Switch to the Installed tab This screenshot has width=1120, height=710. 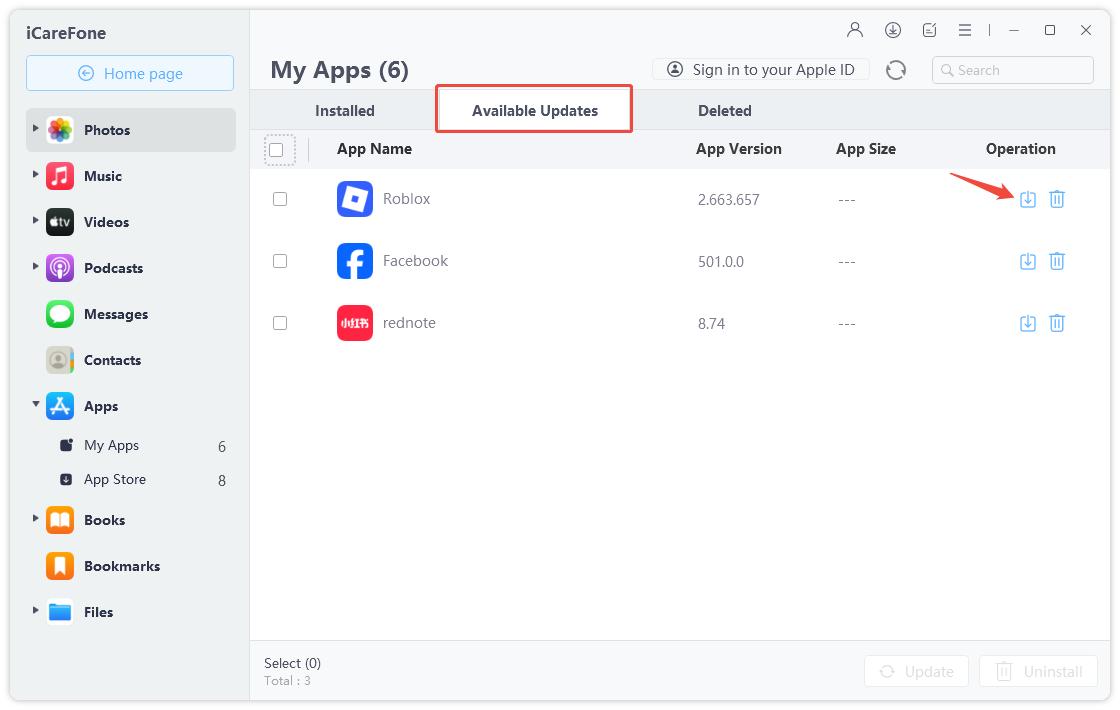coord(345,111)
